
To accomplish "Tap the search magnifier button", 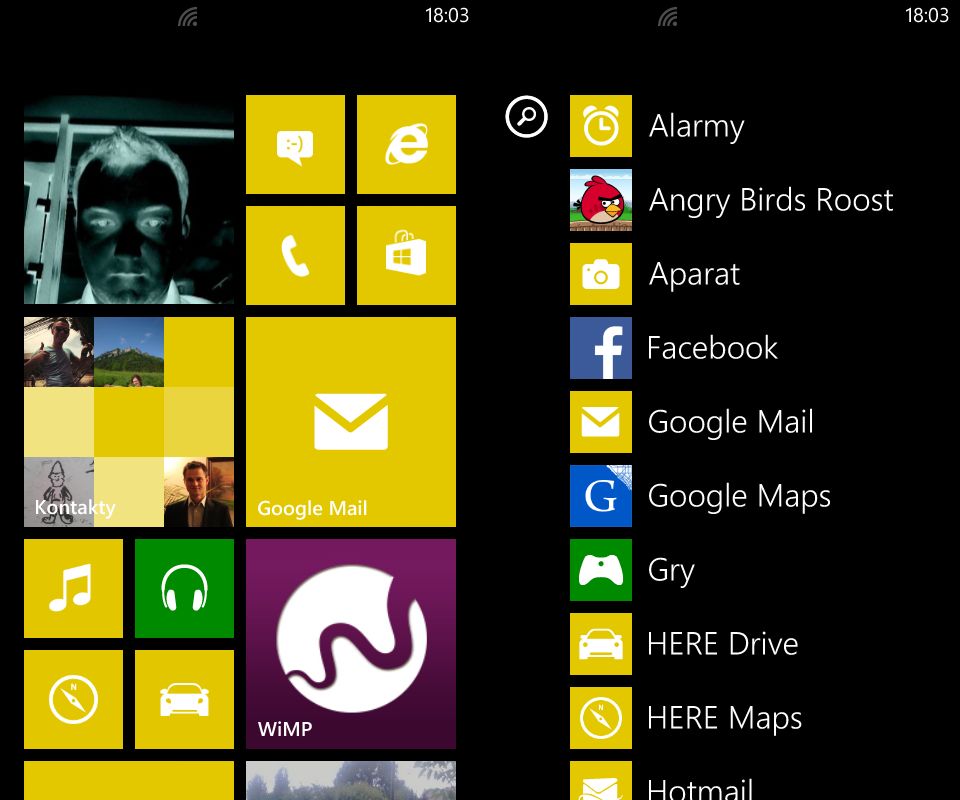I will point(527,116).
